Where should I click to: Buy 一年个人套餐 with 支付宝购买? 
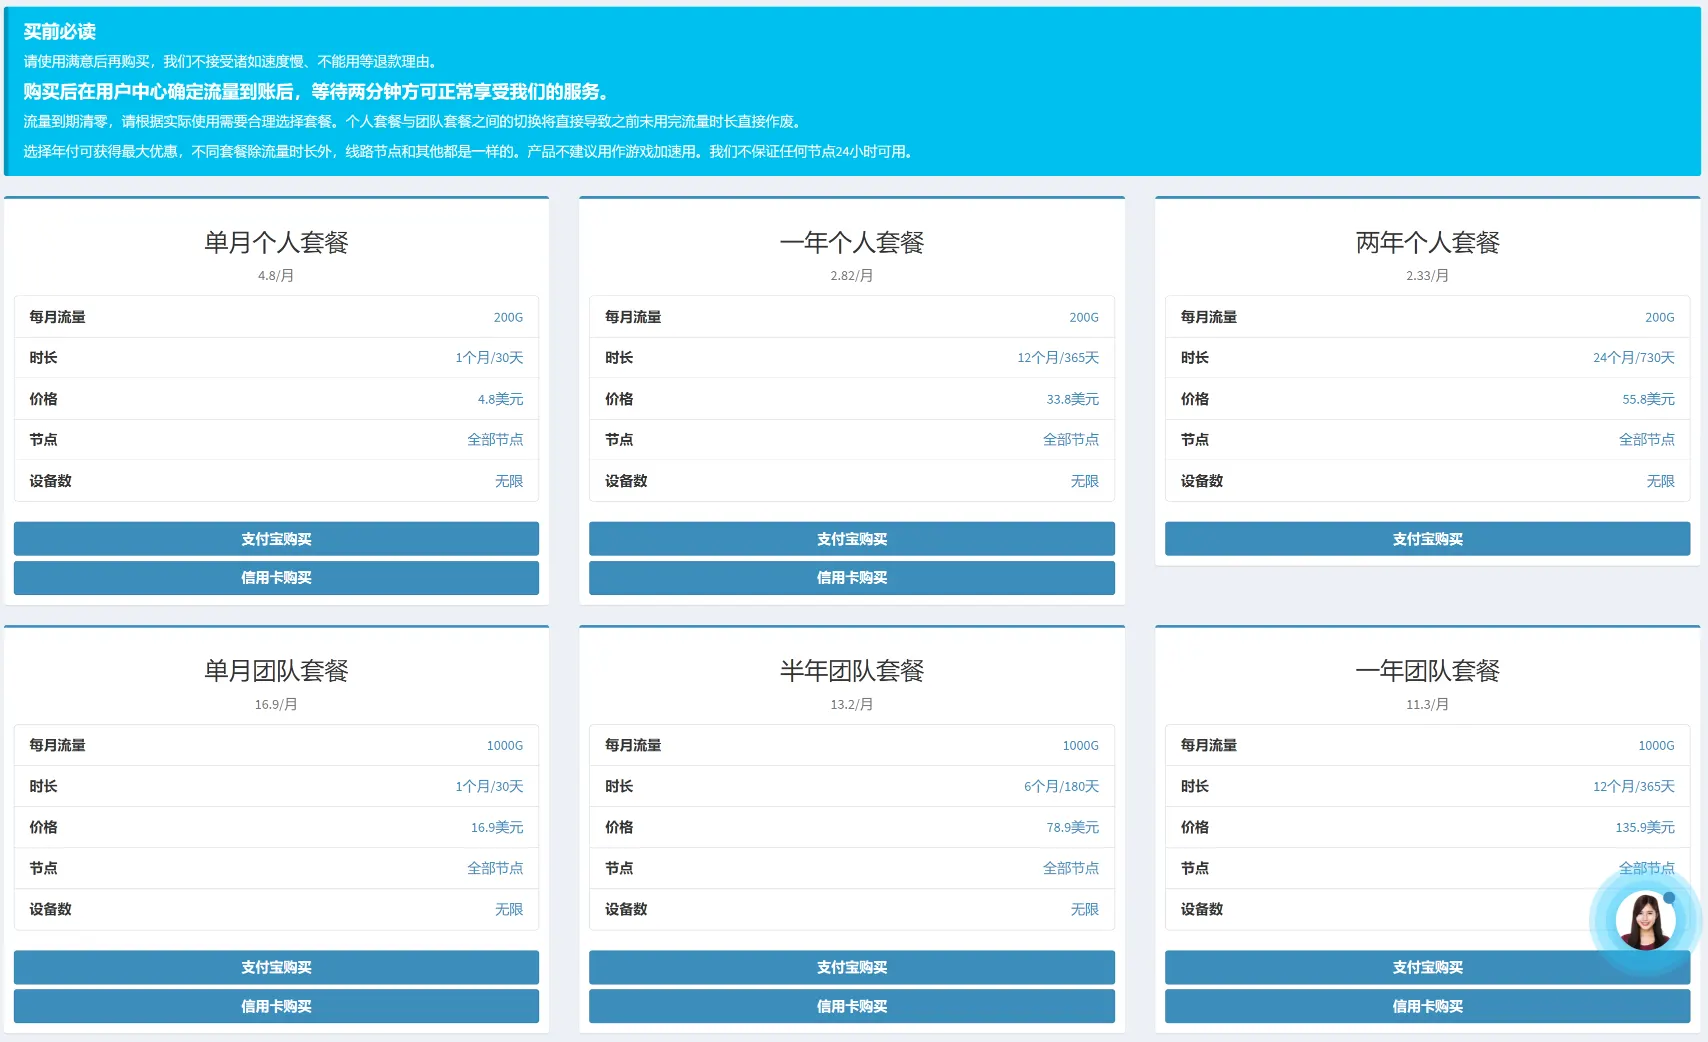click(x=851, y=539)
